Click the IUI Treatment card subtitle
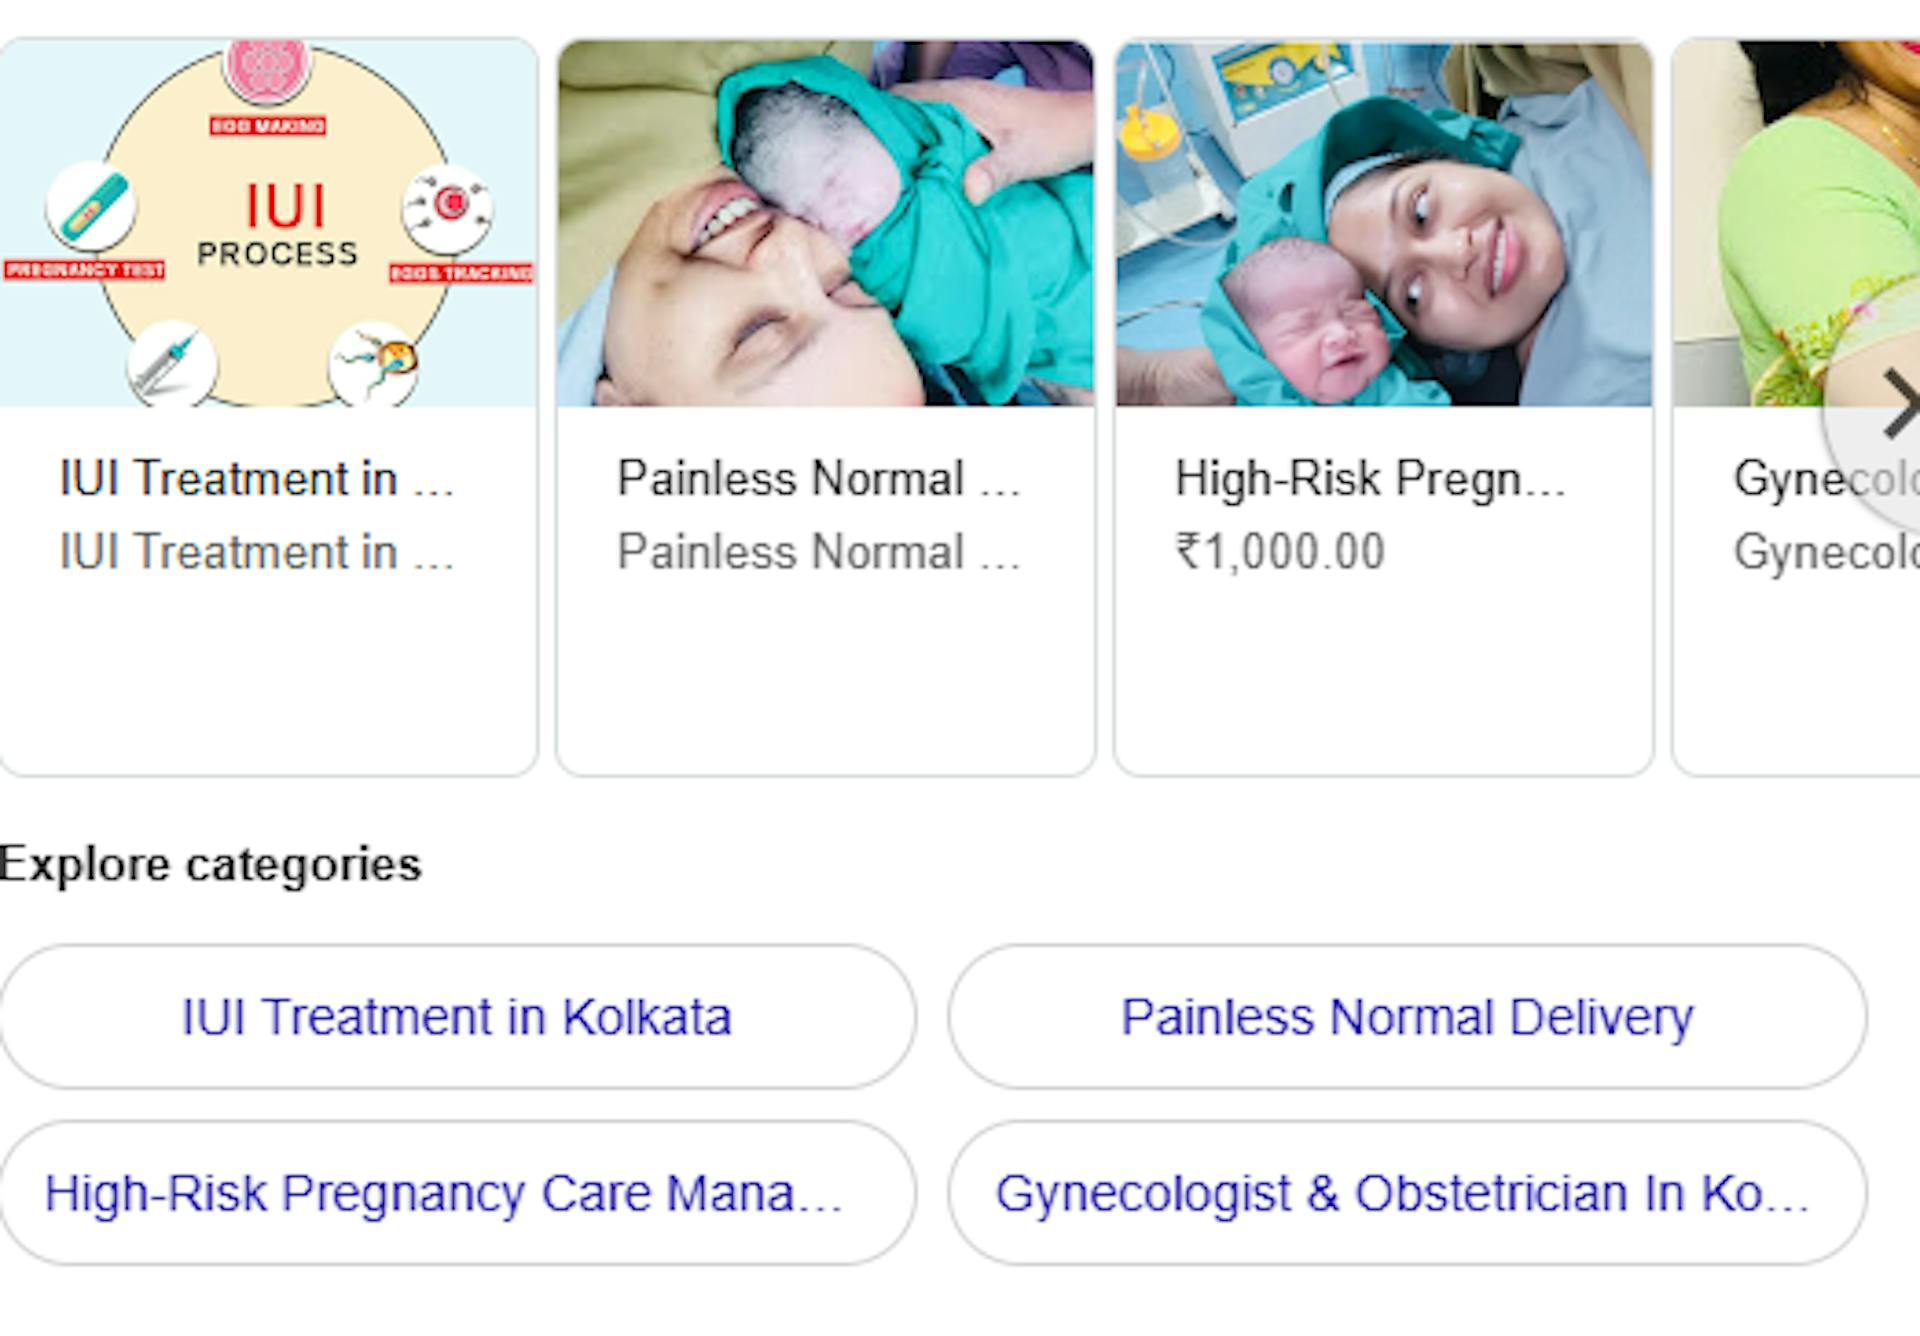The image size is (1920, 1336). click(257, 552)
